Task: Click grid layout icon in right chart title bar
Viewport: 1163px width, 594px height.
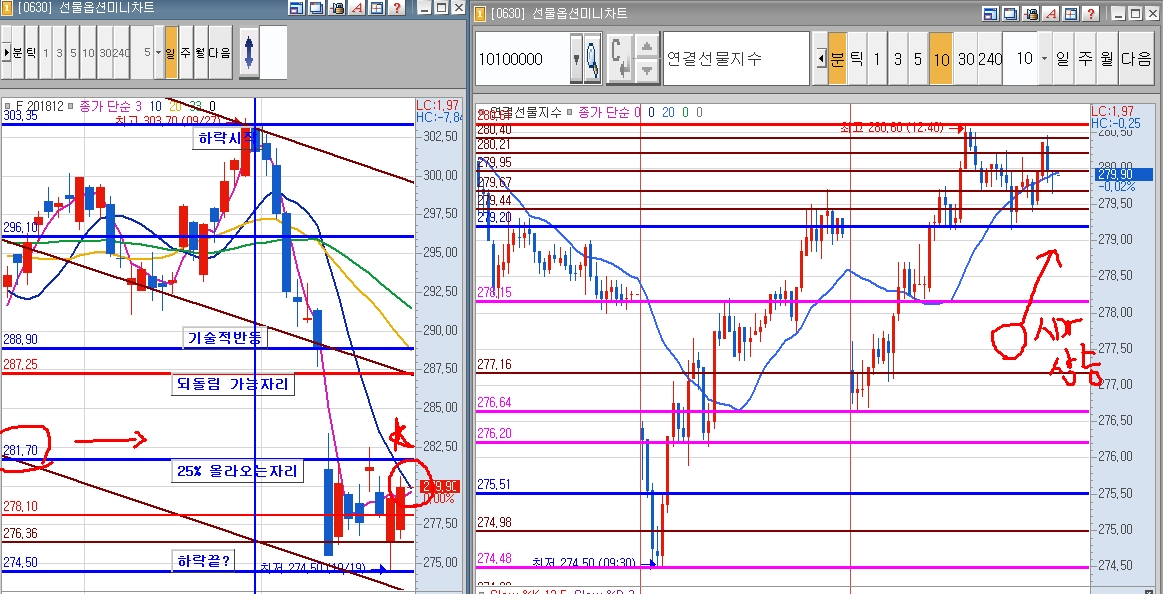Action: click(x=1071, y=13)
